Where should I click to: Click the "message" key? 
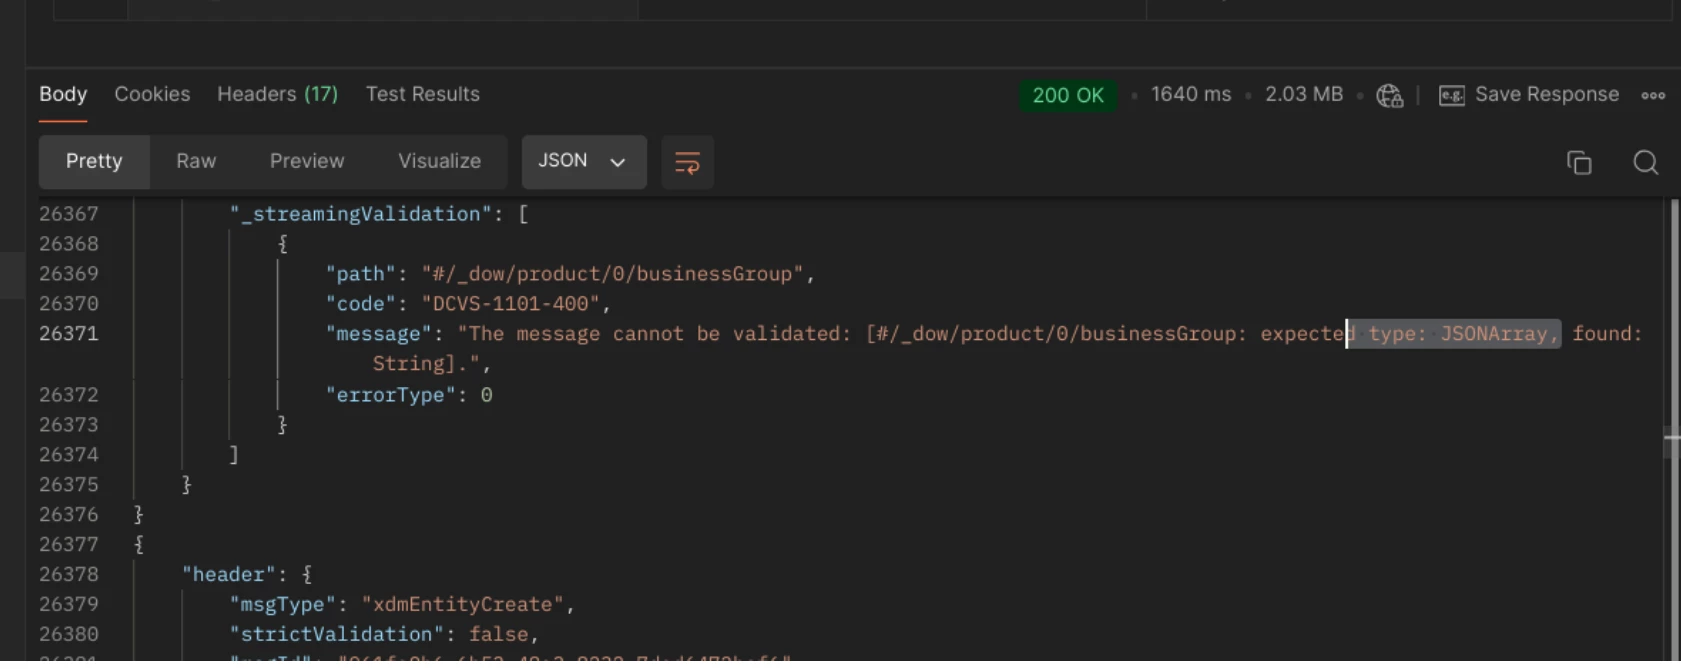pyautogui.click(x=379, y=334)
